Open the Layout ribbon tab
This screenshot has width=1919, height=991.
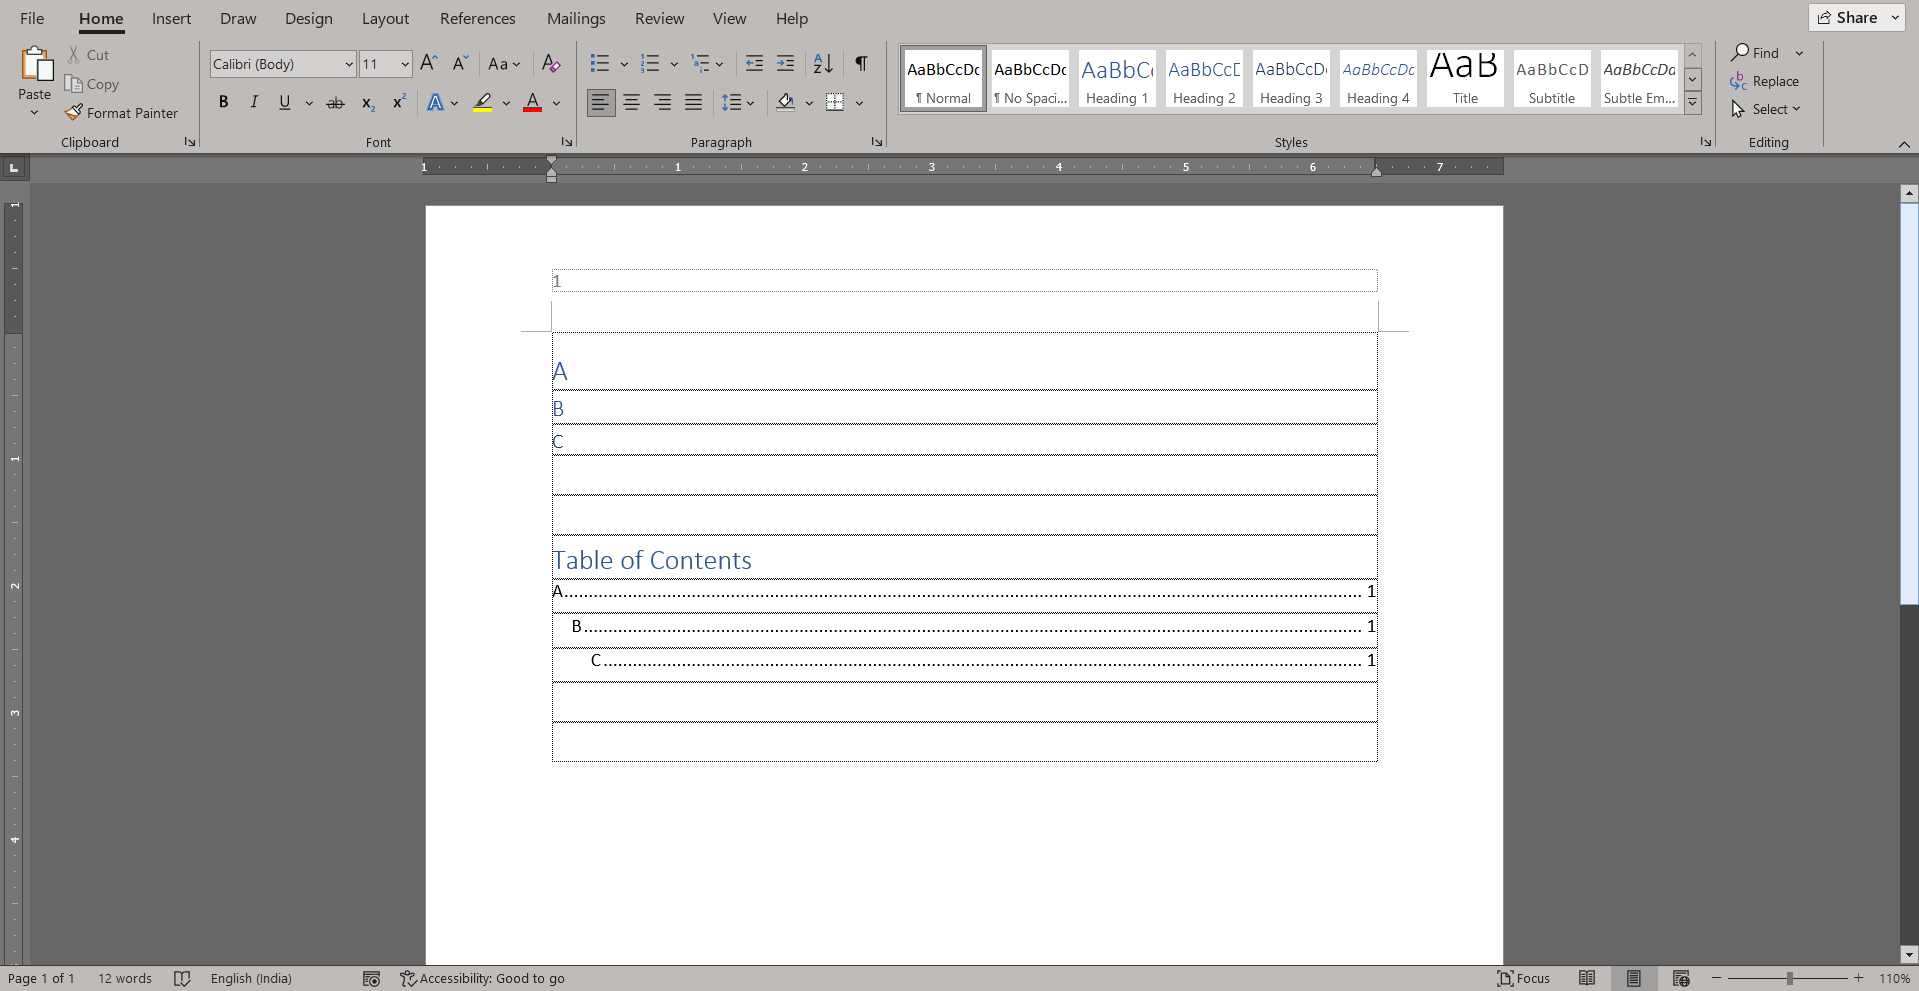click(385, 18)
